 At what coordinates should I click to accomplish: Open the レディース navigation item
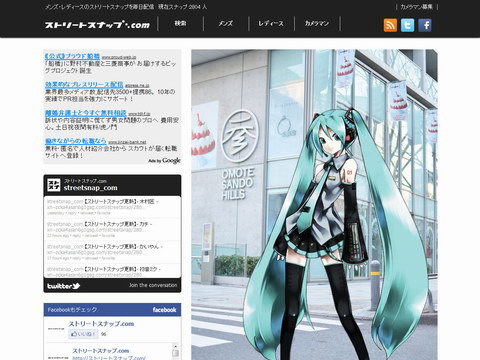pos(271,23)
